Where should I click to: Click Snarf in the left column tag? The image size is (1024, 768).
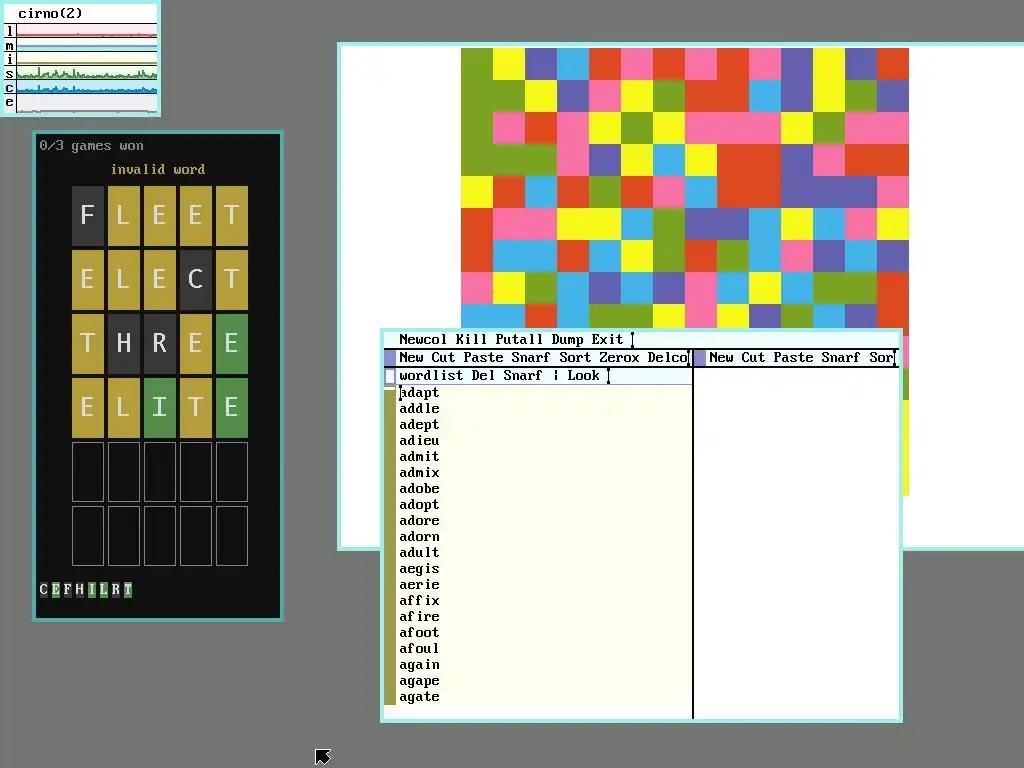pyautogui.click(x=531, y=357)
